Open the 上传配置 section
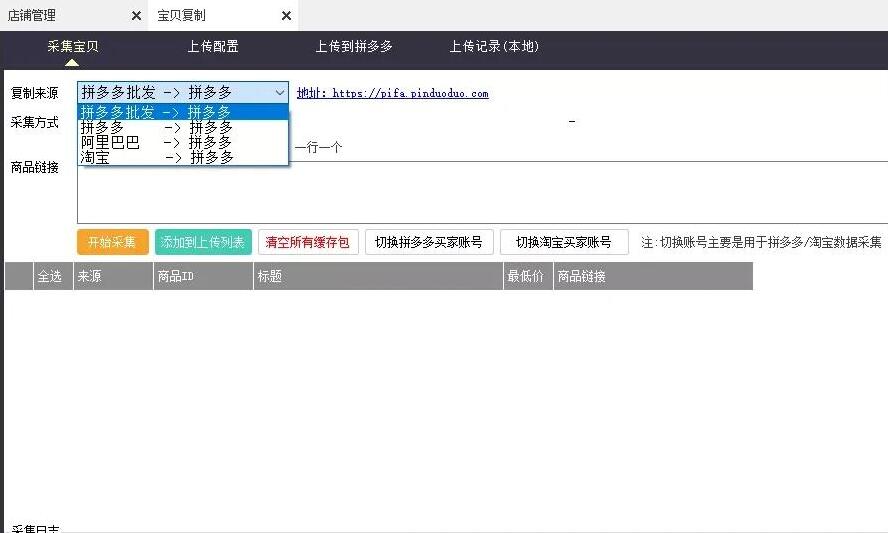 [213, 46]
